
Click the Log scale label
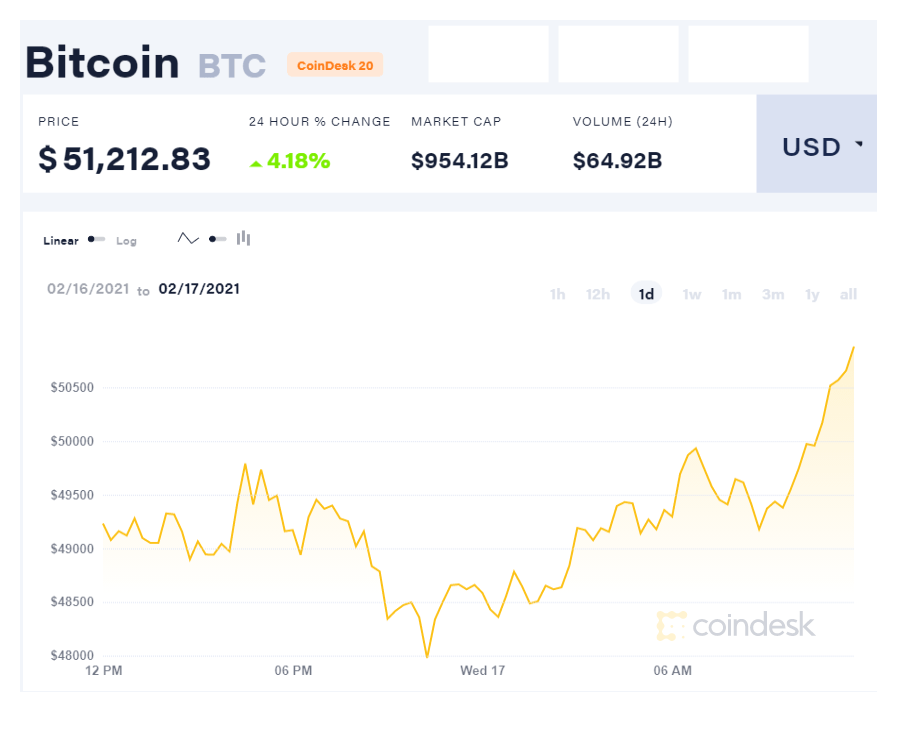(126, 241)
